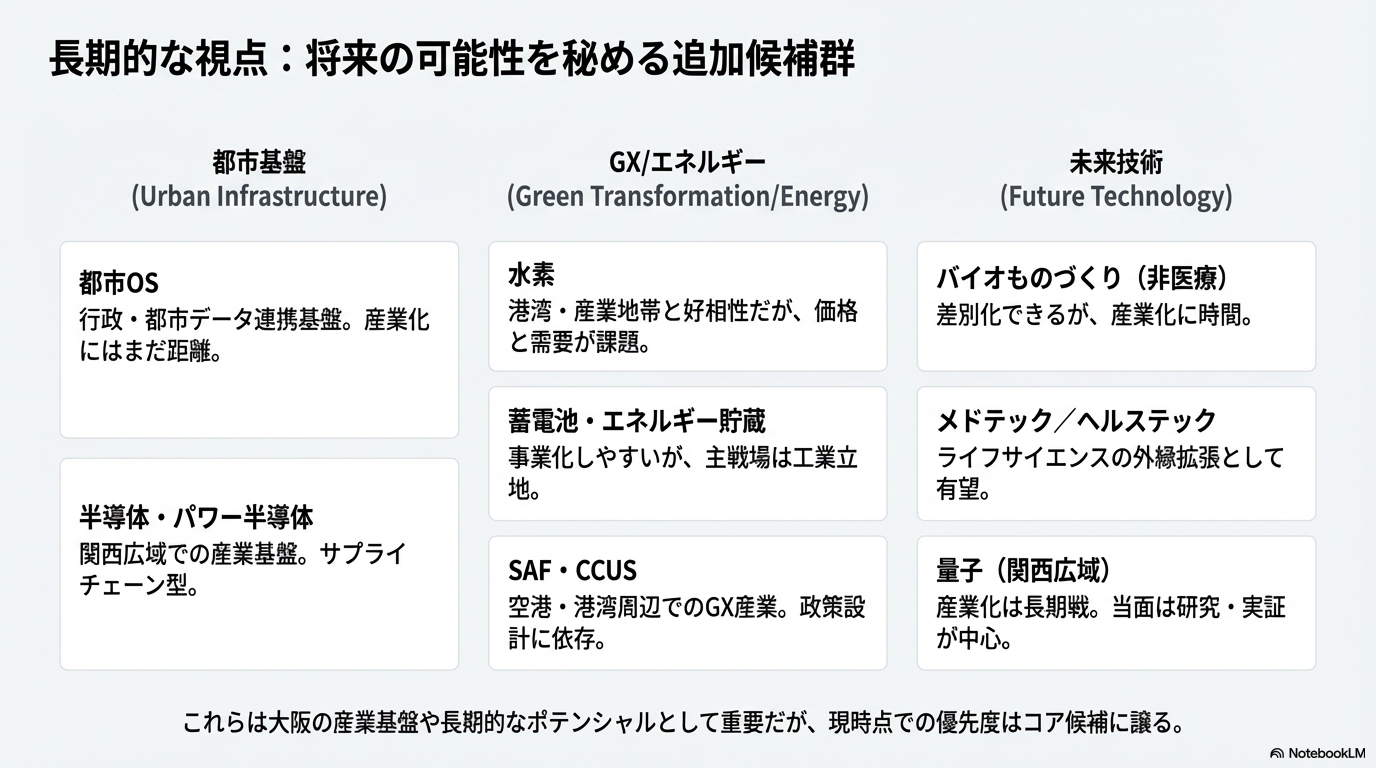Click the NotebookLM logo icon

[1277, 753]
